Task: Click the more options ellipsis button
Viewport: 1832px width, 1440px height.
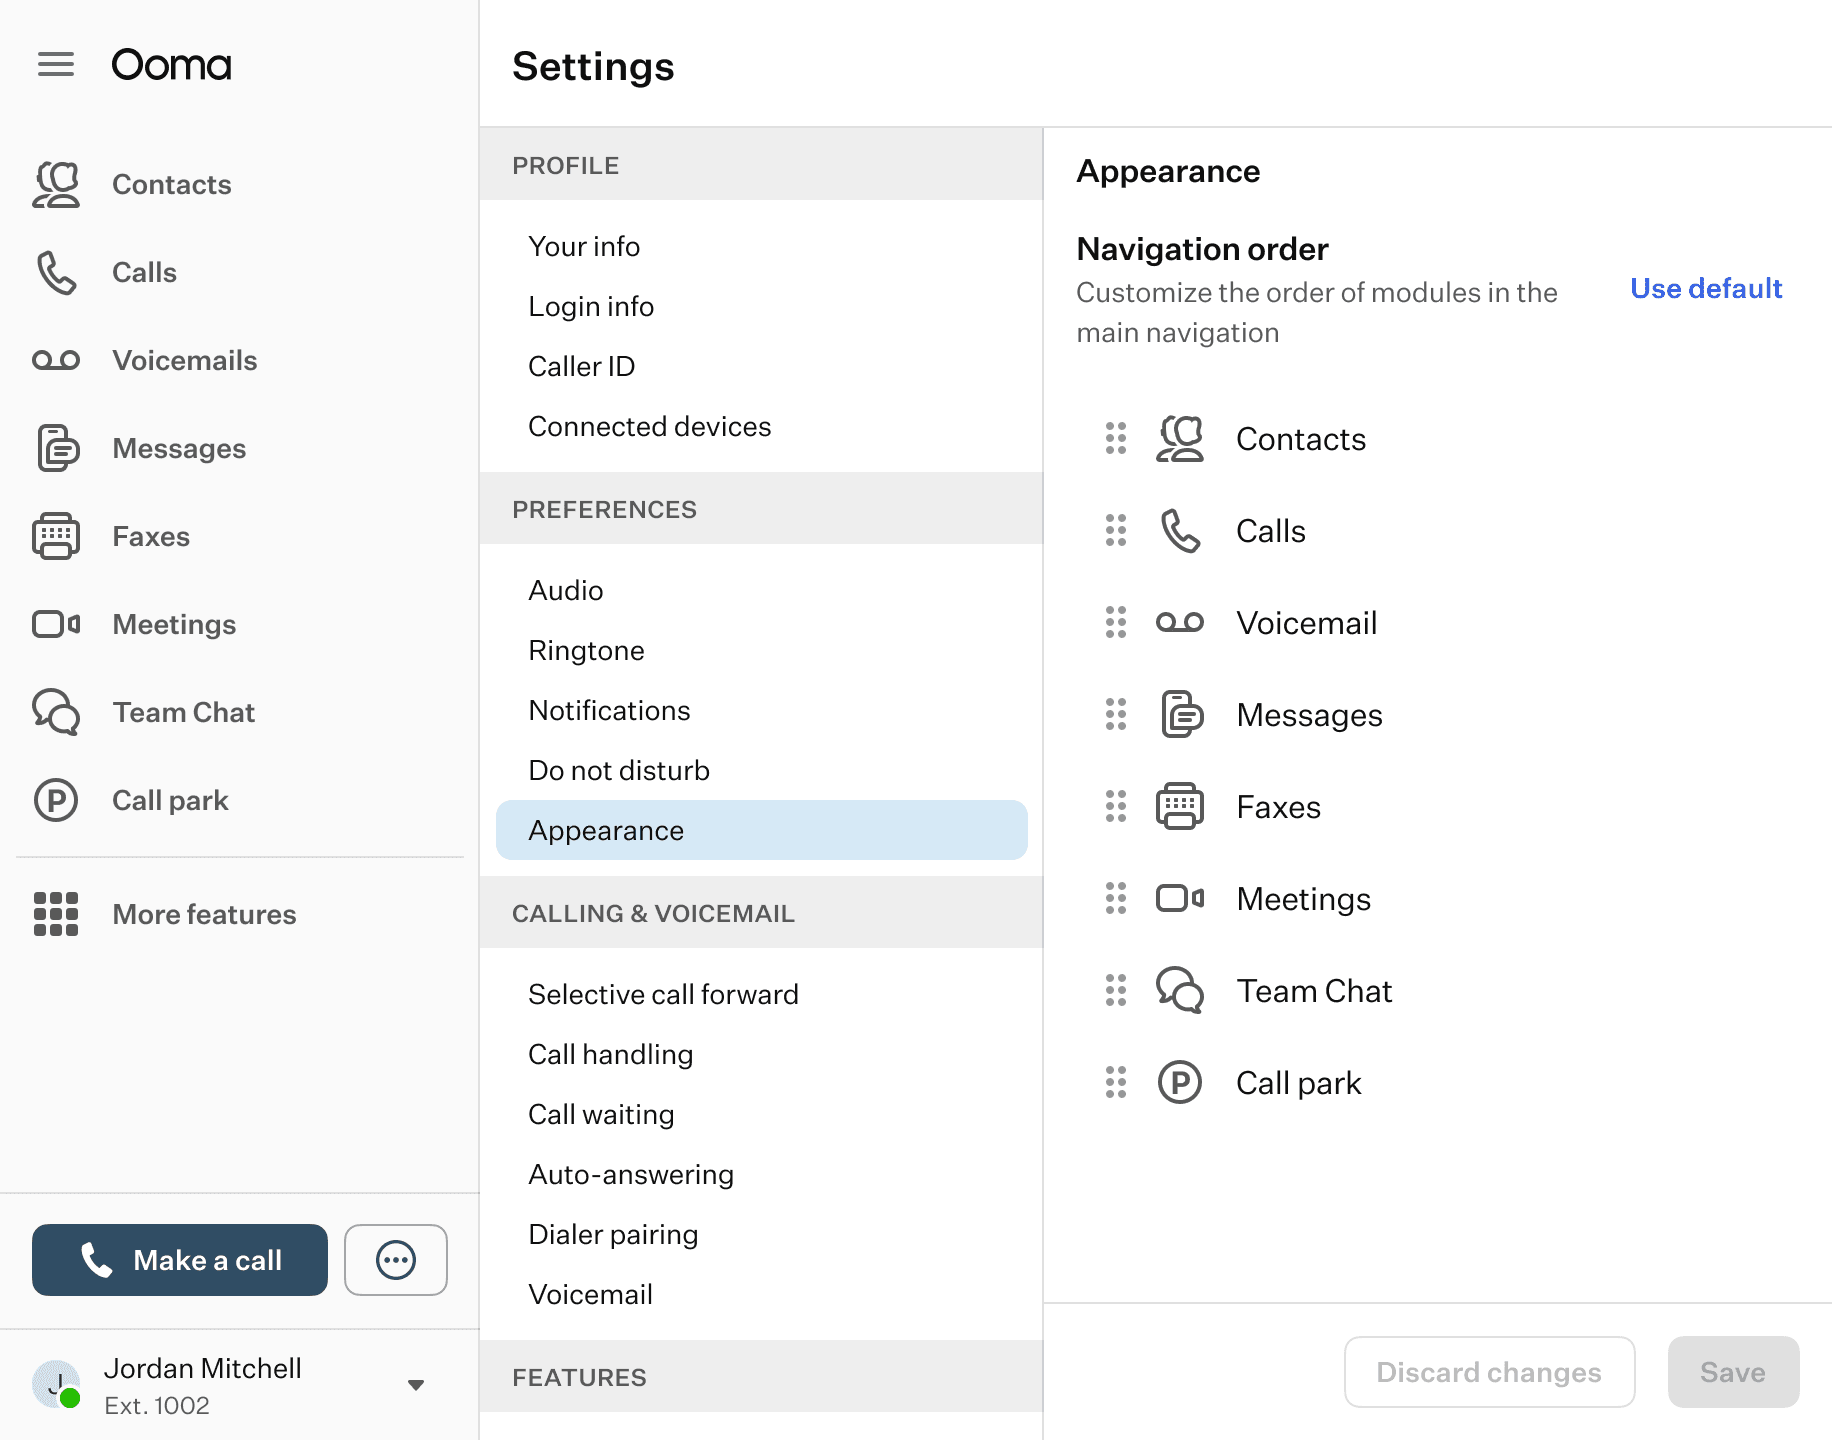Action: 396,1260
